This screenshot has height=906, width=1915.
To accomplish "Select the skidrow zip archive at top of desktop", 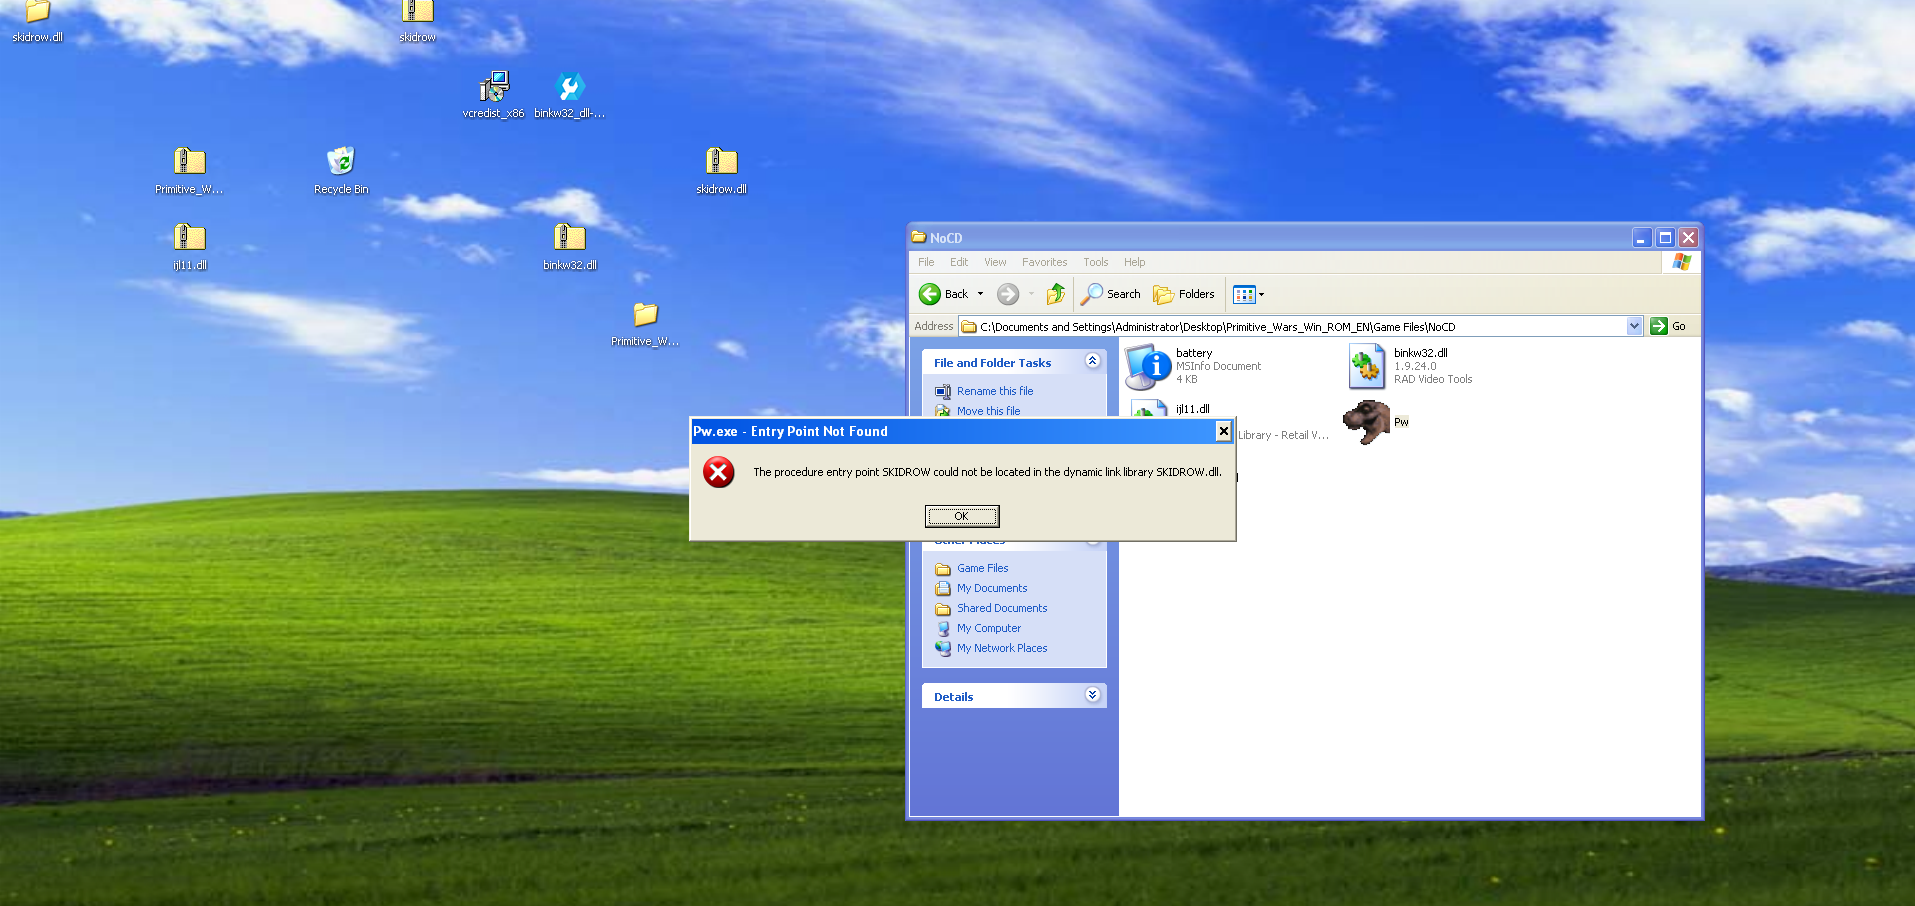I will pyautogui.click(x=417, y=22).
